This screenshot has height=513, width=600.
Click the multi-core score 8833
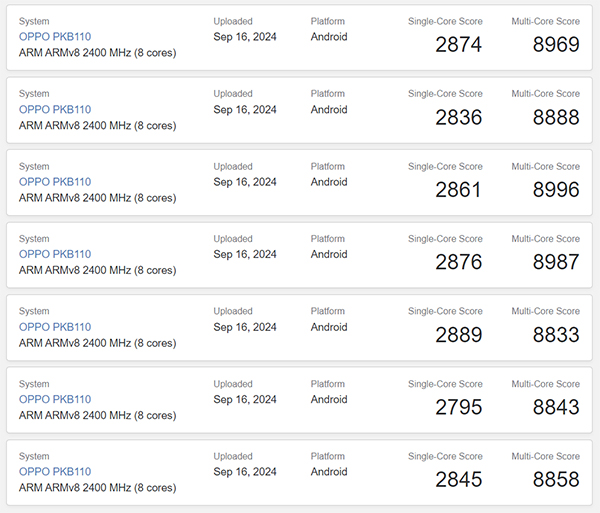[x=556, y=335]
